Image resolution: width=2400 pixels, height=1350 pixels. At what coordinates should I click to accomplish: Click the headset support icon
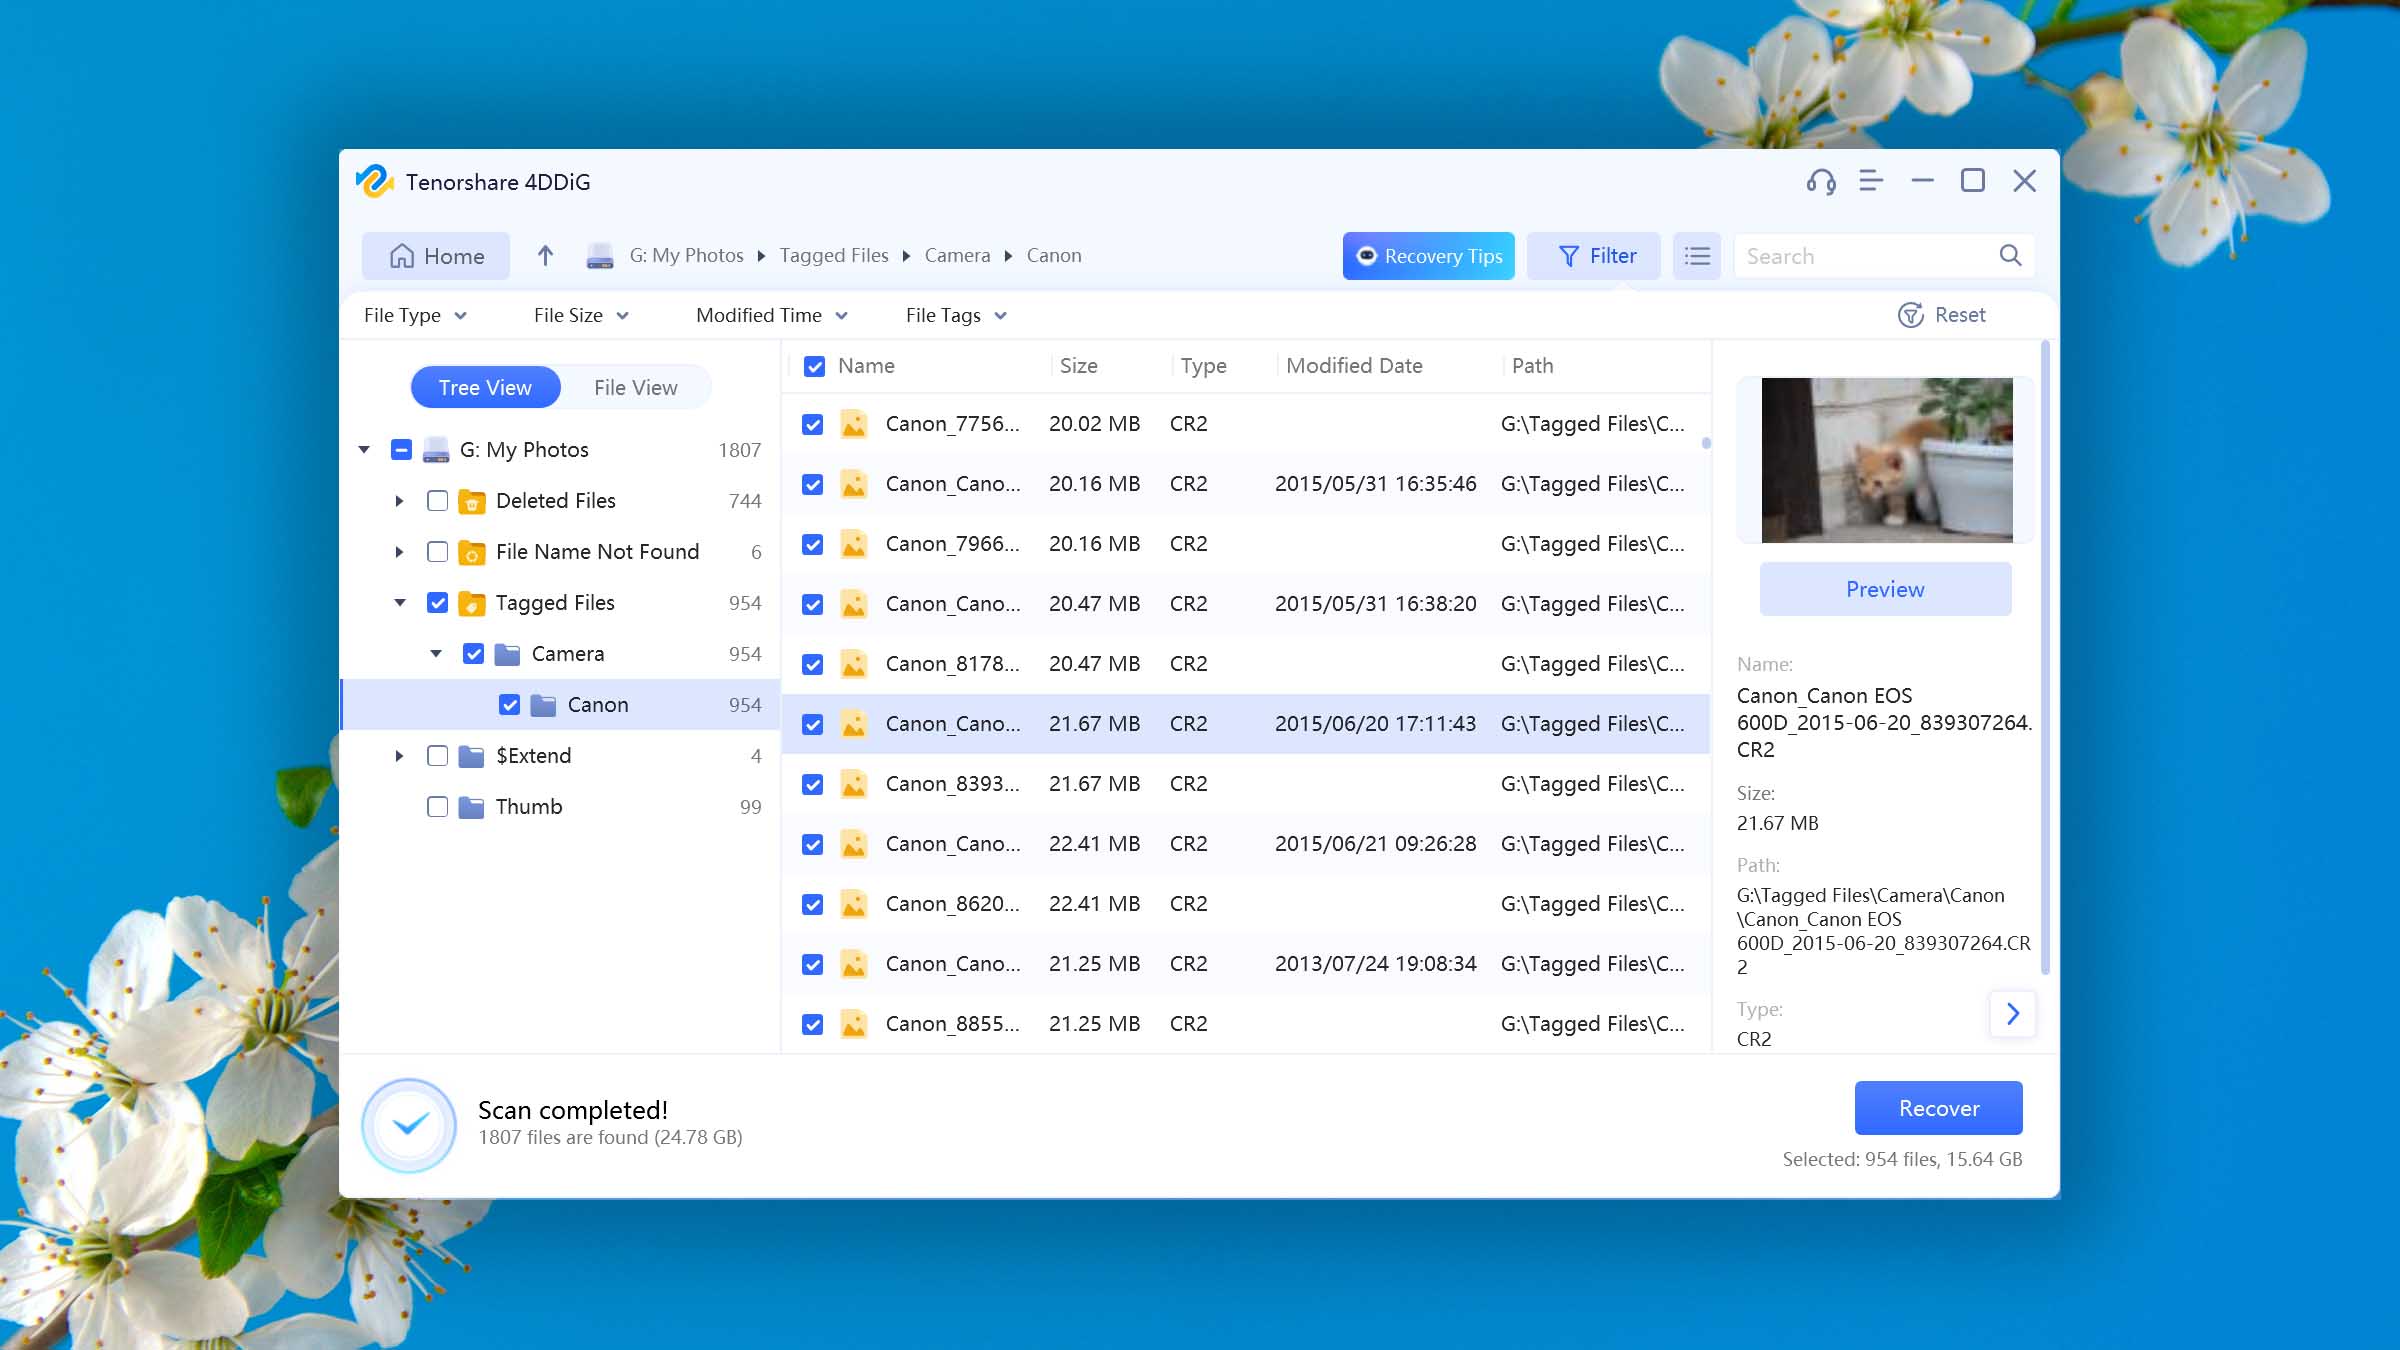(x=1821, y=181)
